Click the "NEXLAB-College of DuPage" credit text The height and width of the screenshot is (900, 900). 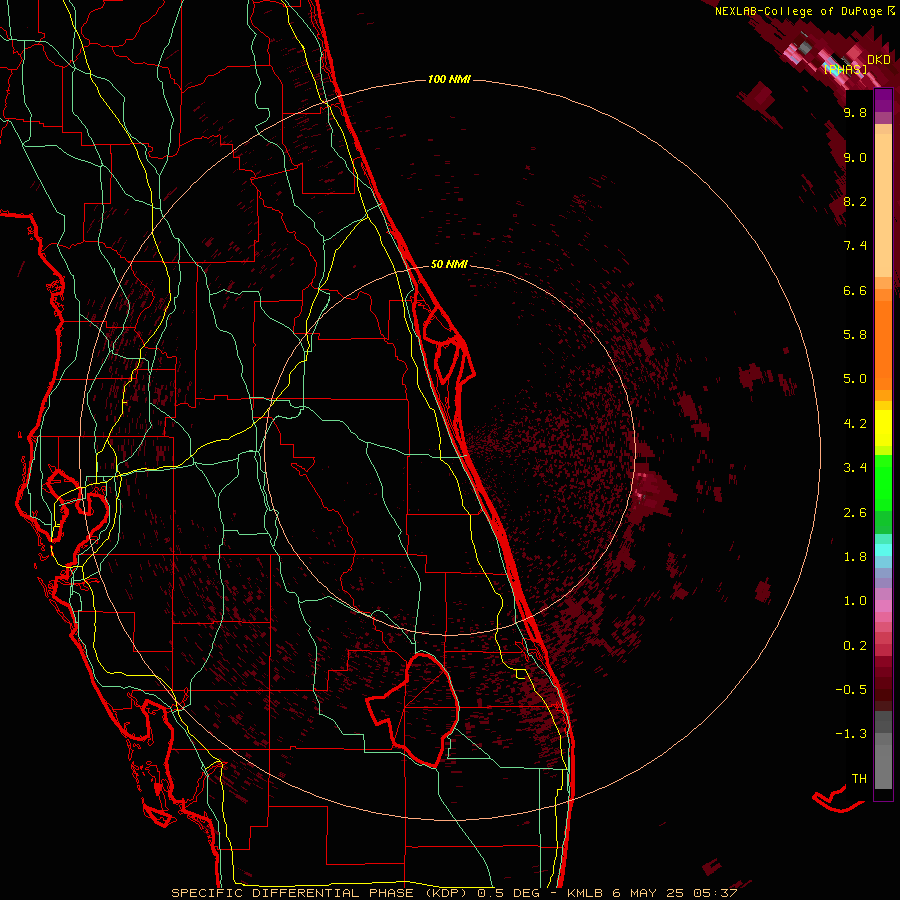point(798,11)
